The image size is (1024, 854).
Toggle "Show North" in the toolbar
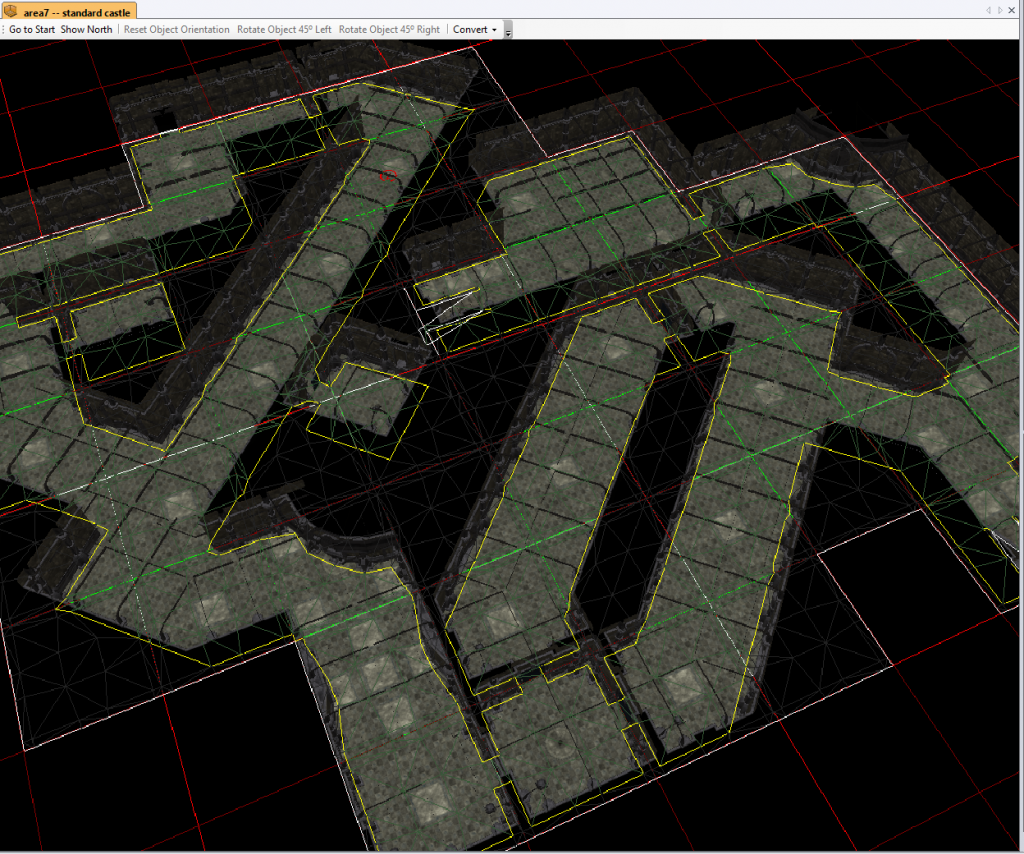coord(86,29)
